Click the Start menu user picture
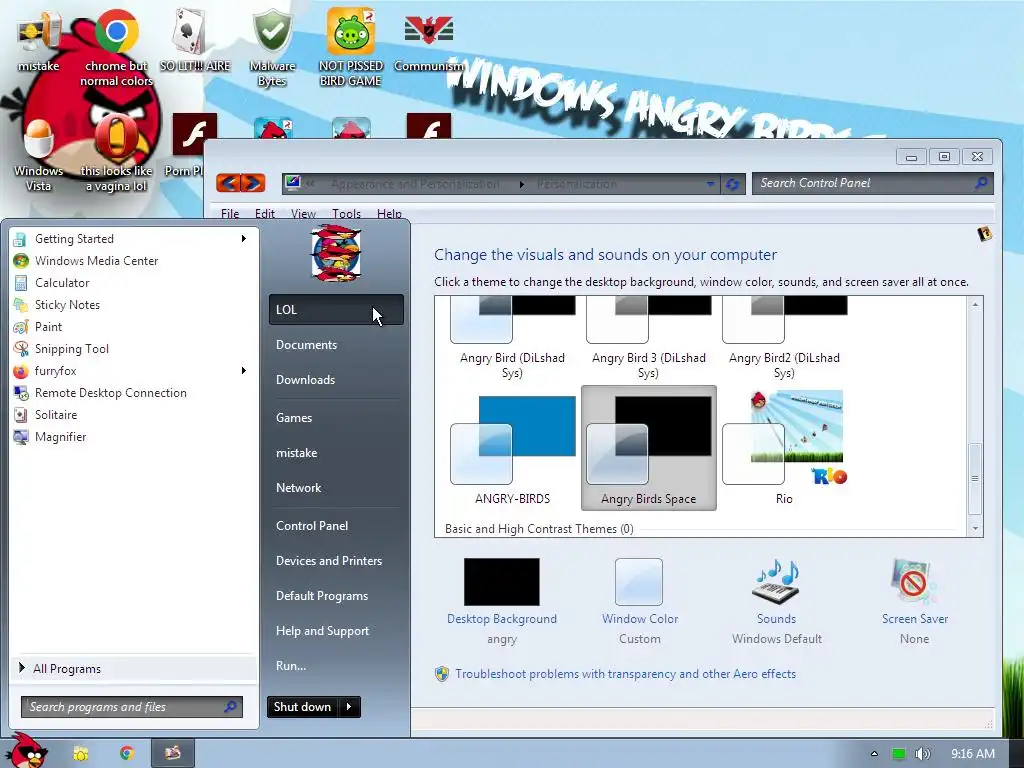Screen dimensions: 1024x768 click(x=336, y=253)
